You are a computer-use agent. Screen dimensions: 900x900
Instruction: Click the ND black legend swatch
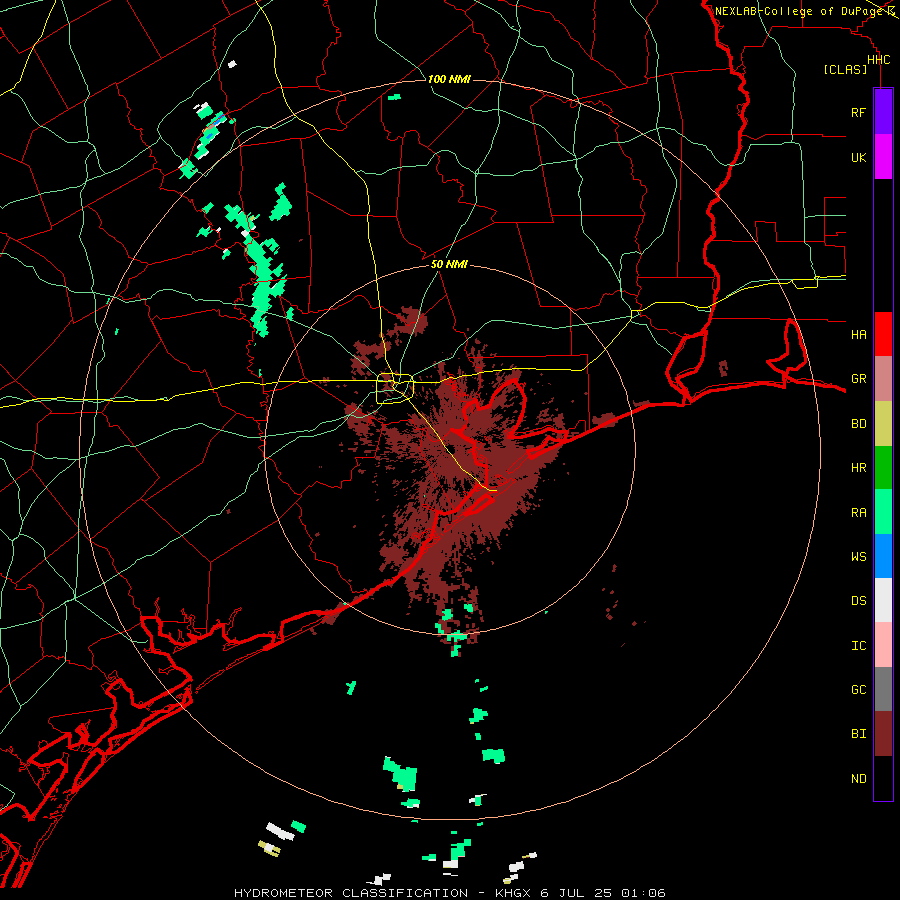click(x=883, y=778)
